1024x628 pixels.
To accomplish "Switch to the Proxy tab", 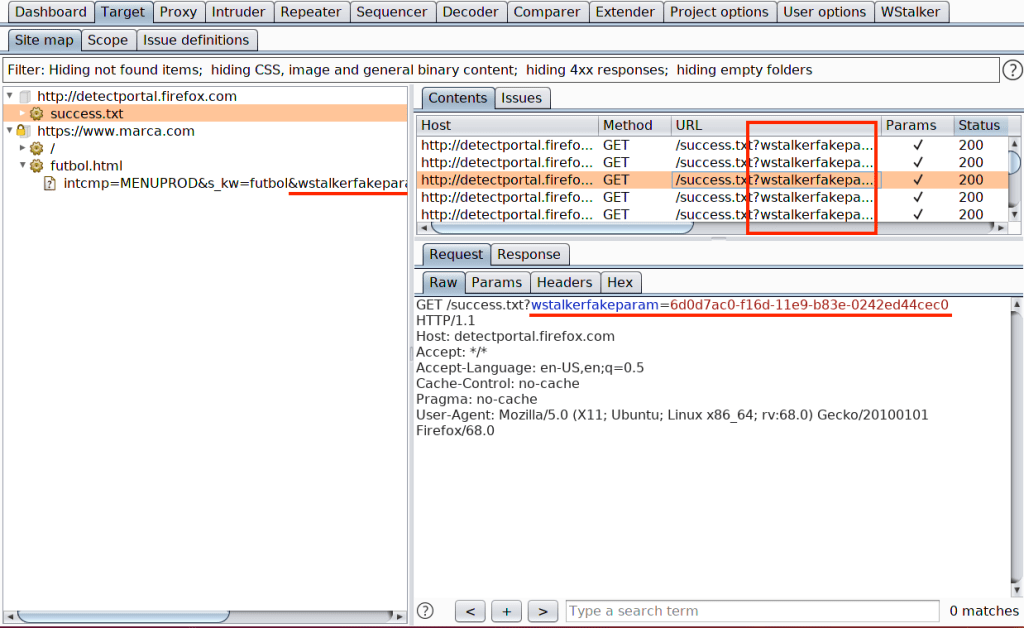I will (178, 12).
